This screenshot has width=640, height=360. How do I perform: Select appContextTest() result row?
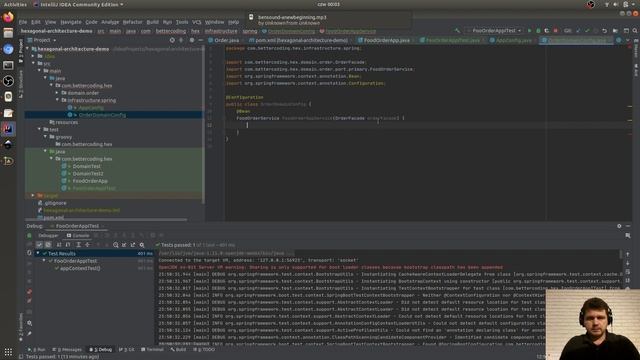point(80,268)
